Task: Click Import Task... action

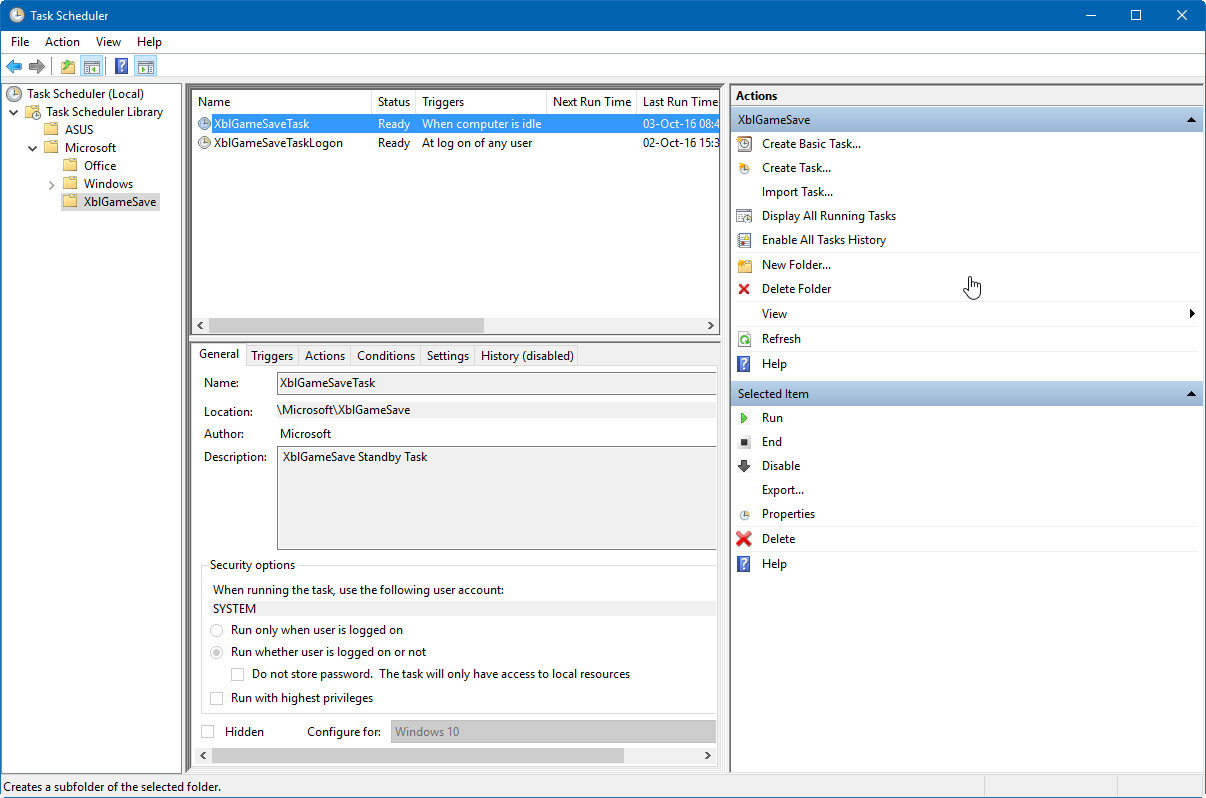Action: coord(797,192)
